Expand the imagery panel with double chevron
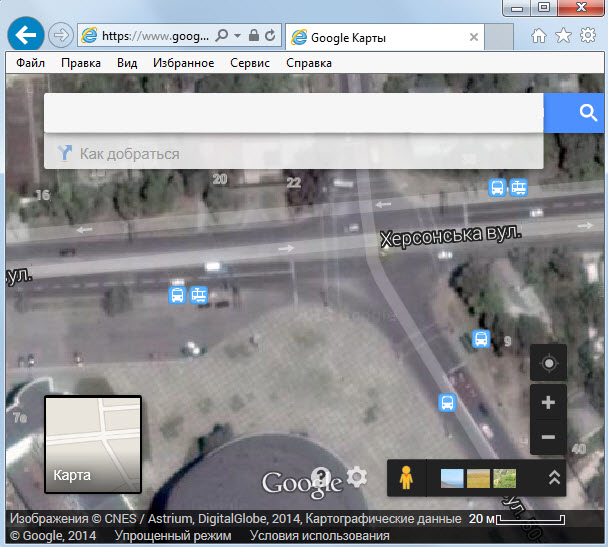This screenshot has height=547, width=608. click(x=554, y=478)
